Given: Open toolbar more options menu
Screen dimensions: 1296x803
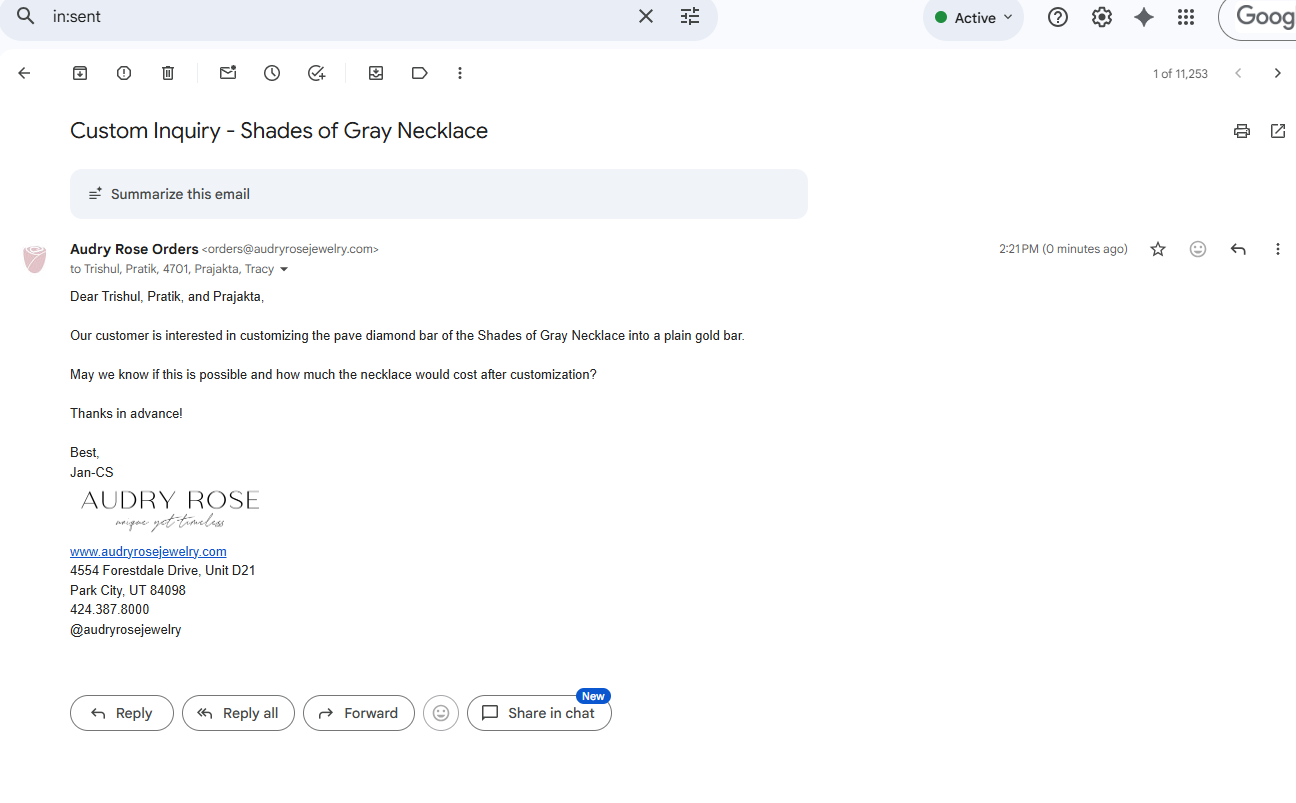Looking at the screenshot, I should click(460, 73).
